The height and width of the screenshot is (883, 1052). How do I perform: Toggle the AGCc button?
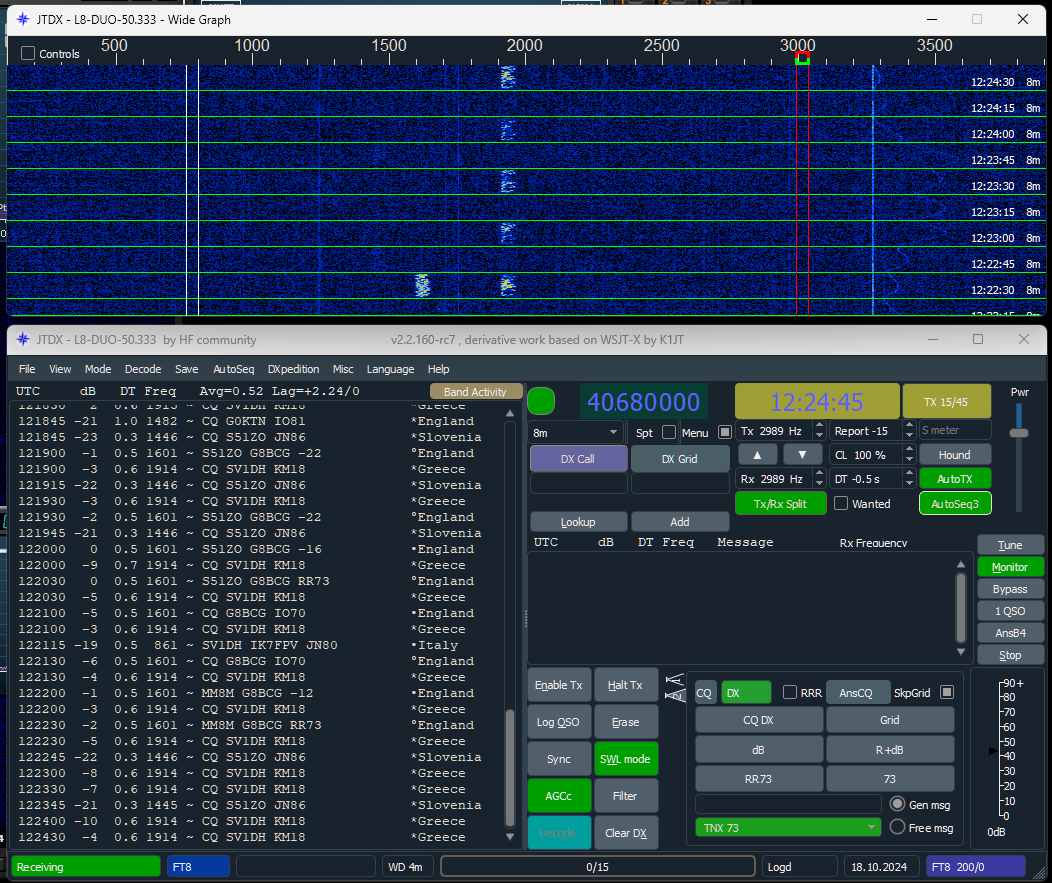pyautogui.click(x=559, y=796)
